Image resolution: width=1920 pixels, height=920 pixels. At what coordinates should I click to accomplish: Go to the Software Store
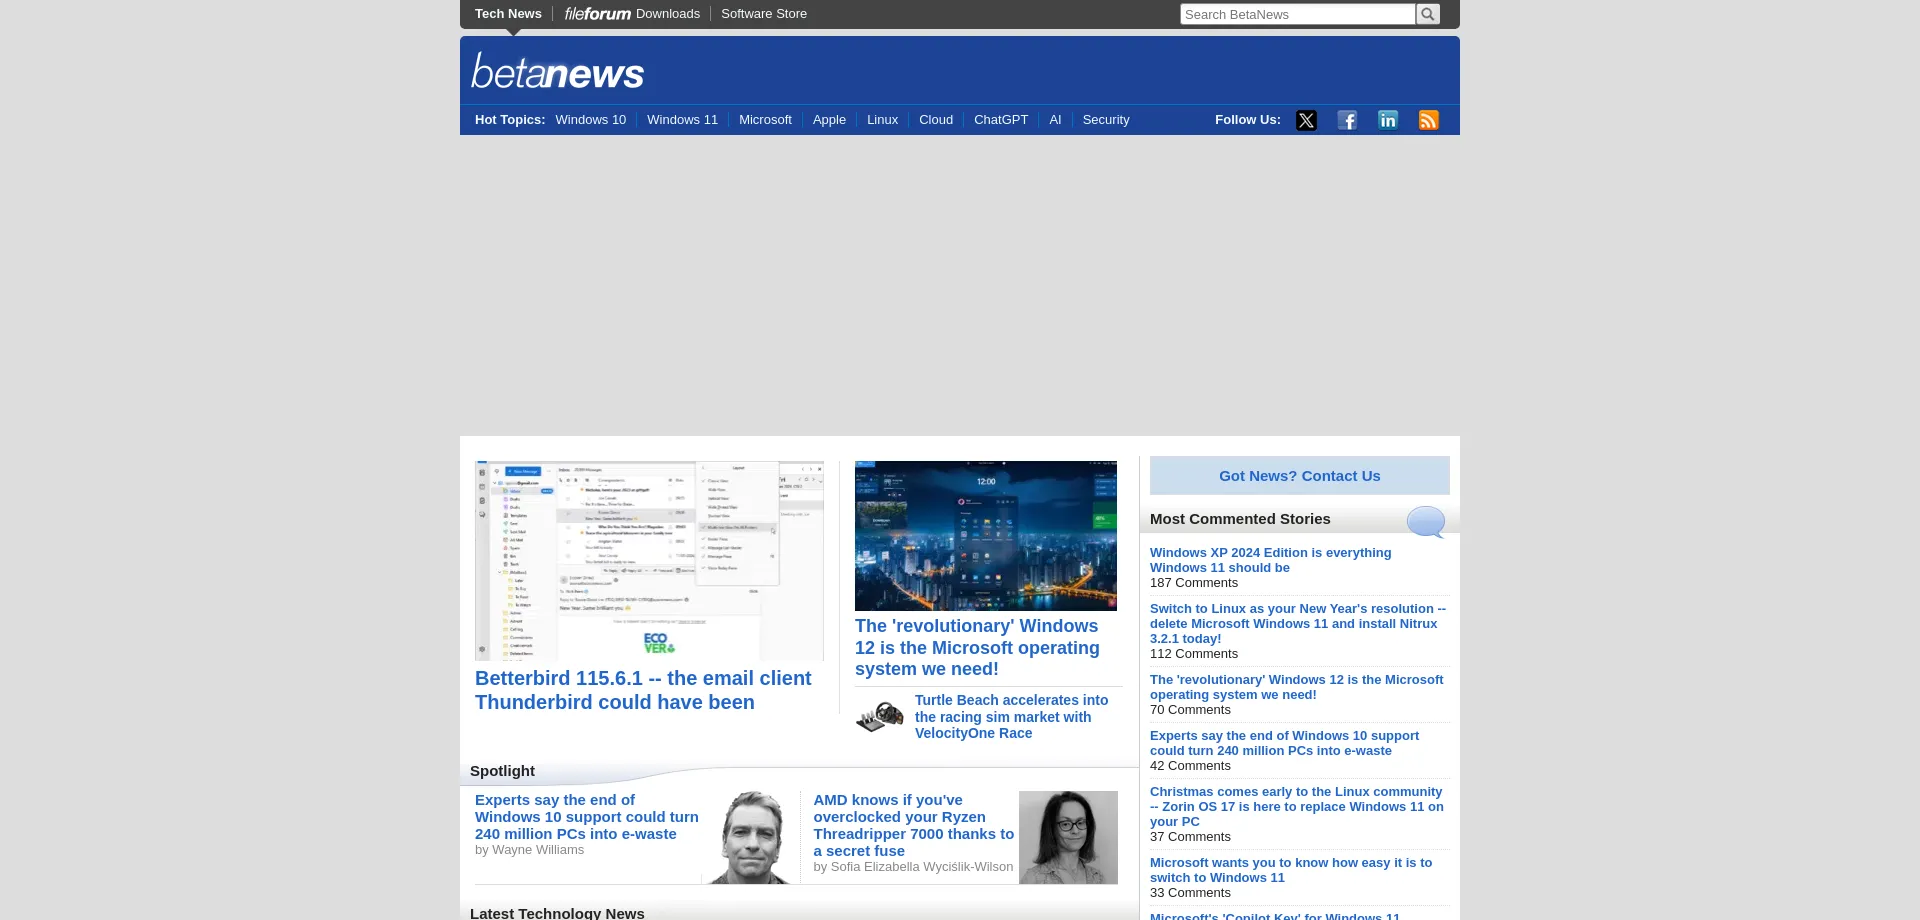point(764,13)
